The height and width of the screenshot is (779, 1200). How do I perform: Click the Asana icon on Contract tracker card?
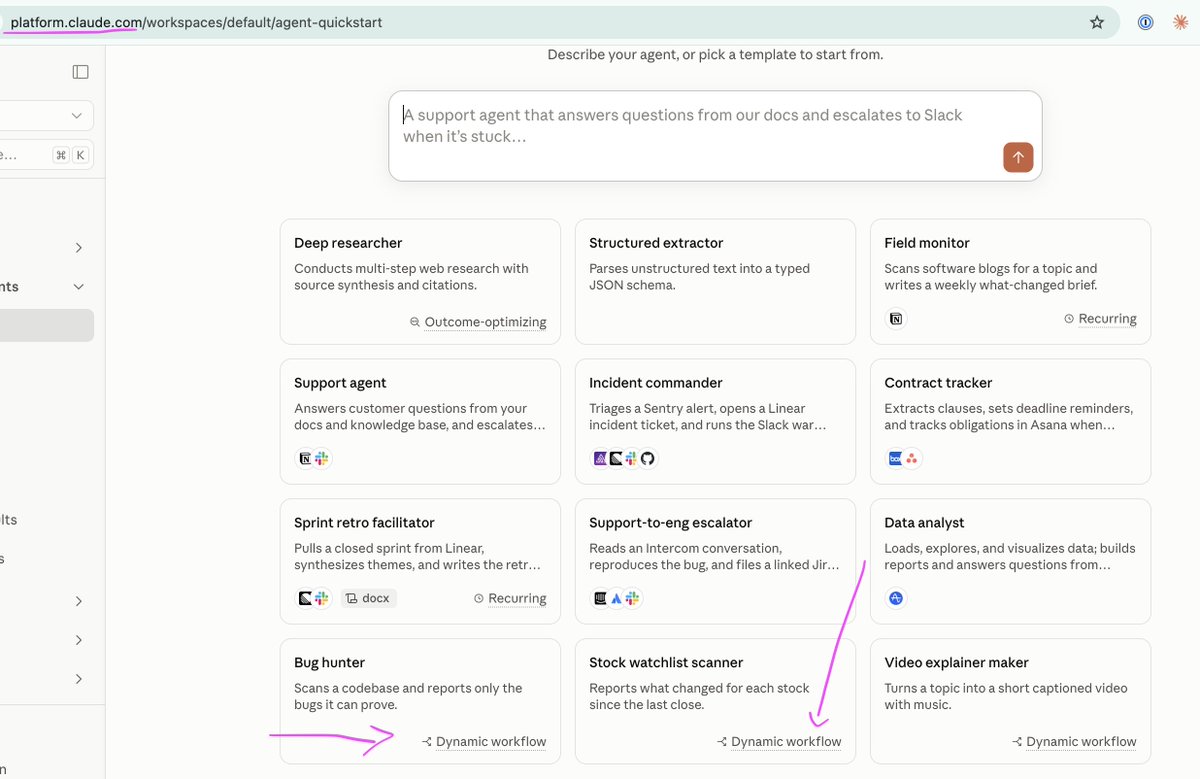coord(912,459)
